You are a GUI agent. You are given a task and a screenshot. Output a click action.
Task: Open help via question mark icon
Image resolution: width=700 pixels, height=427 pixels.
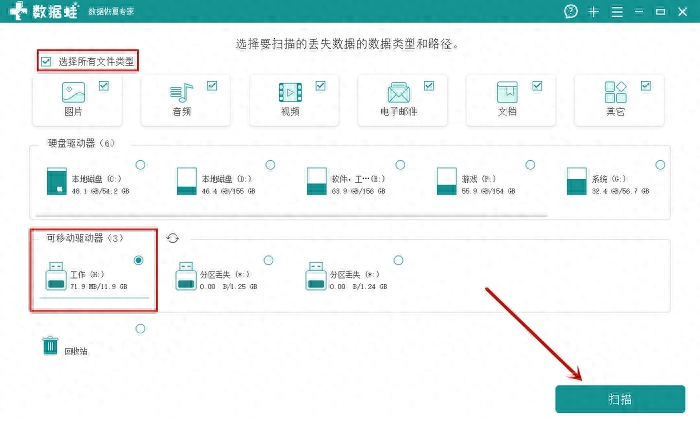pyautogui.click(x=570, y=11)
